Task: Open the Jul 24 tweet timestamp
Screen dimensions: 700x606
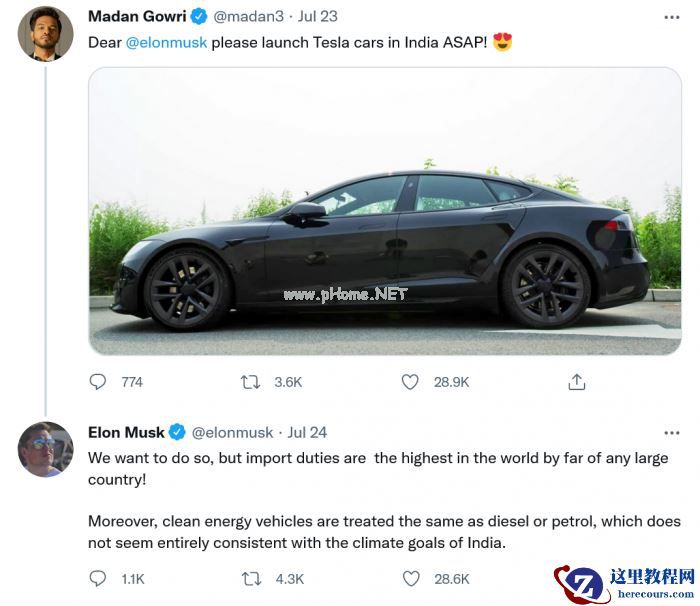Action: (x=307, y=433)
